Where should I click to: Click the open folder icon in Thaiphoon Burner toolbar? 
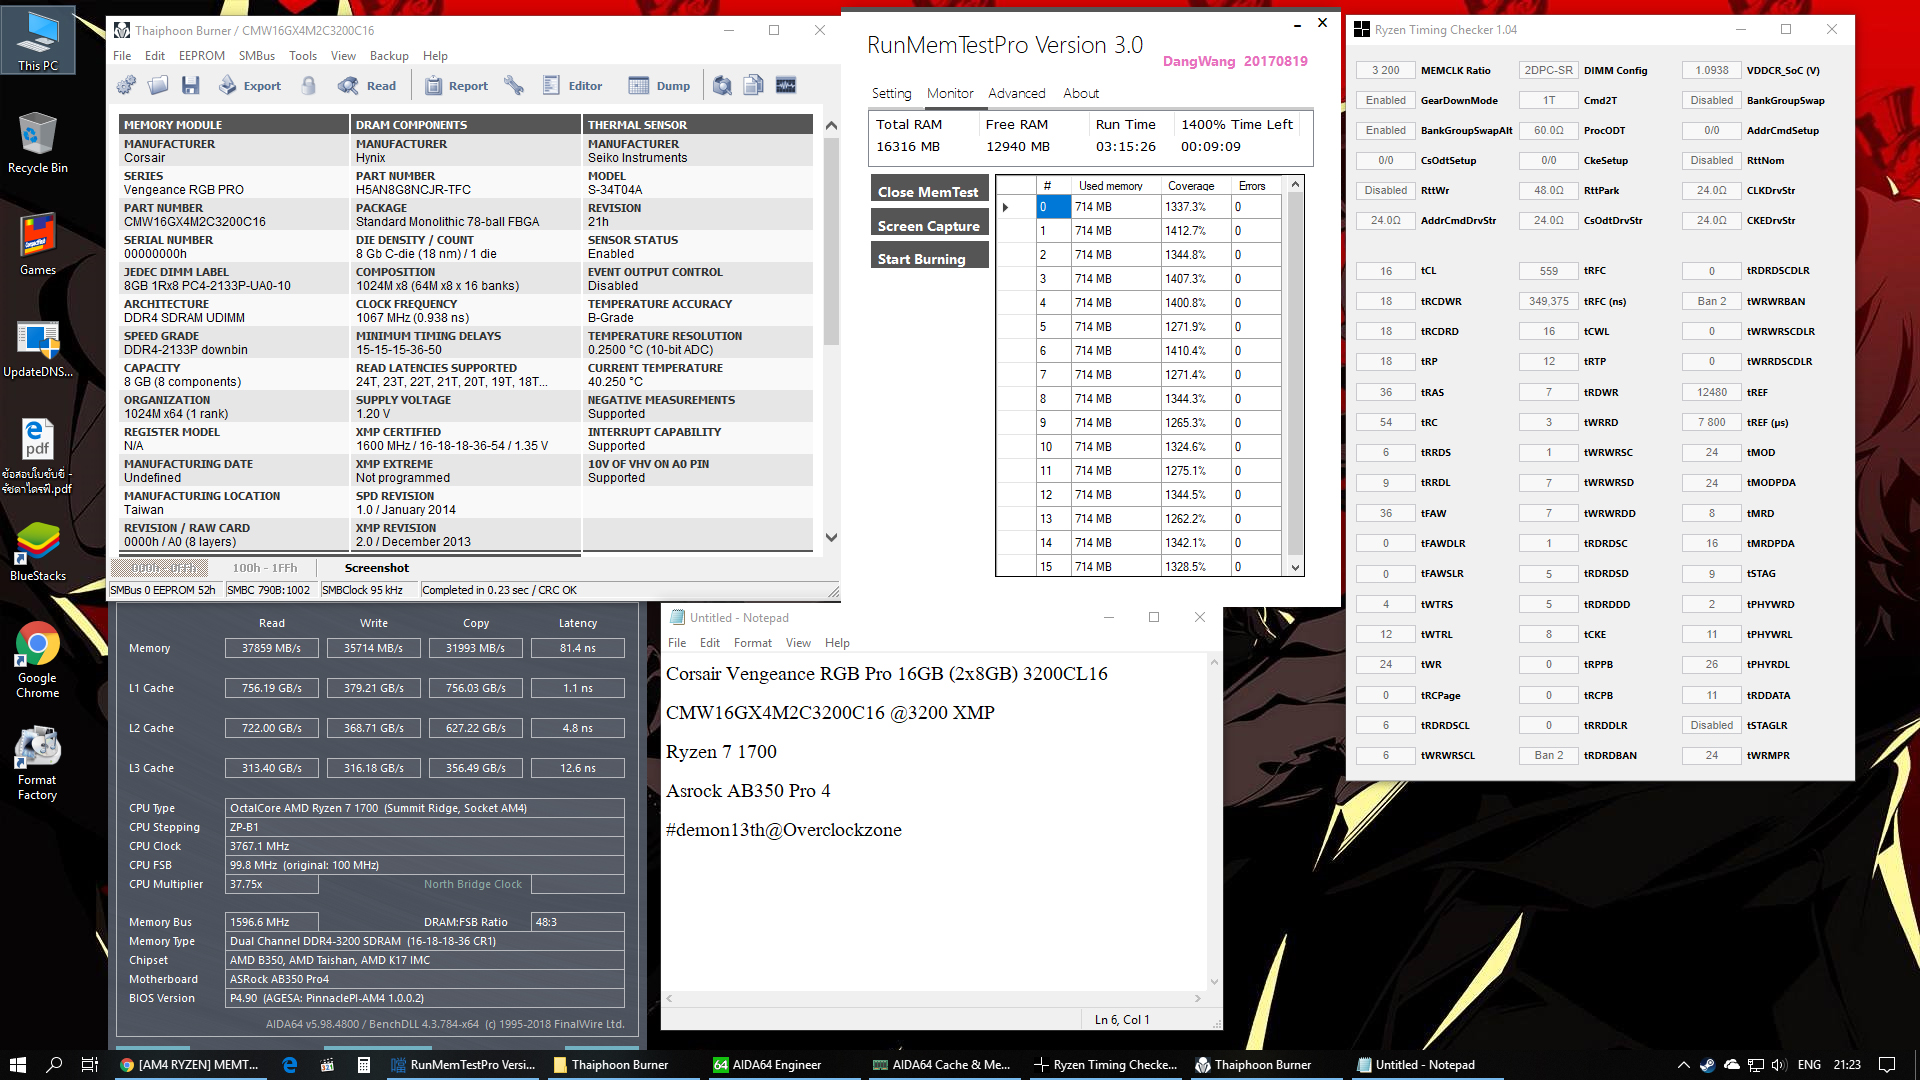coord(158,86)
